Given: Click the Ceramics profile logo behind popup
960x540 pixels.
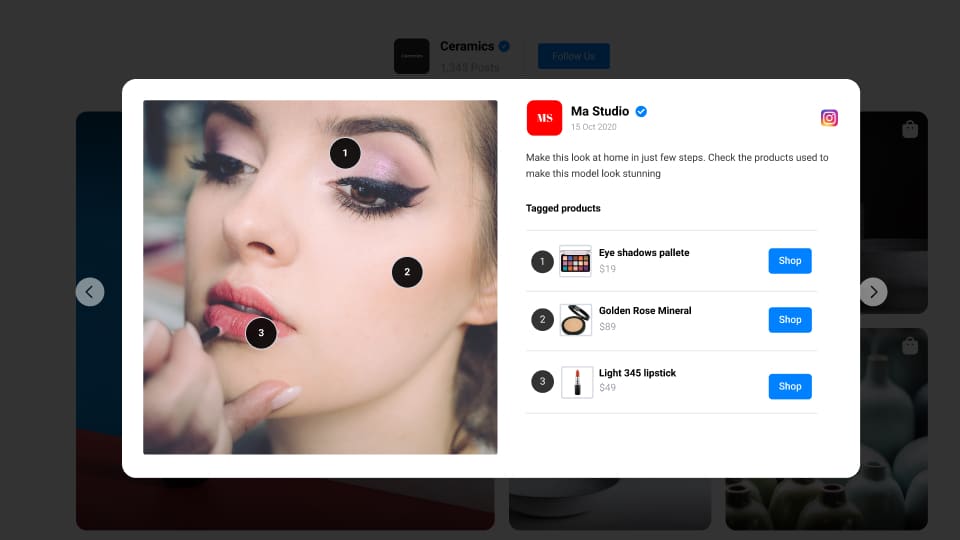Looking at the screenshot, I should (411, 56).
